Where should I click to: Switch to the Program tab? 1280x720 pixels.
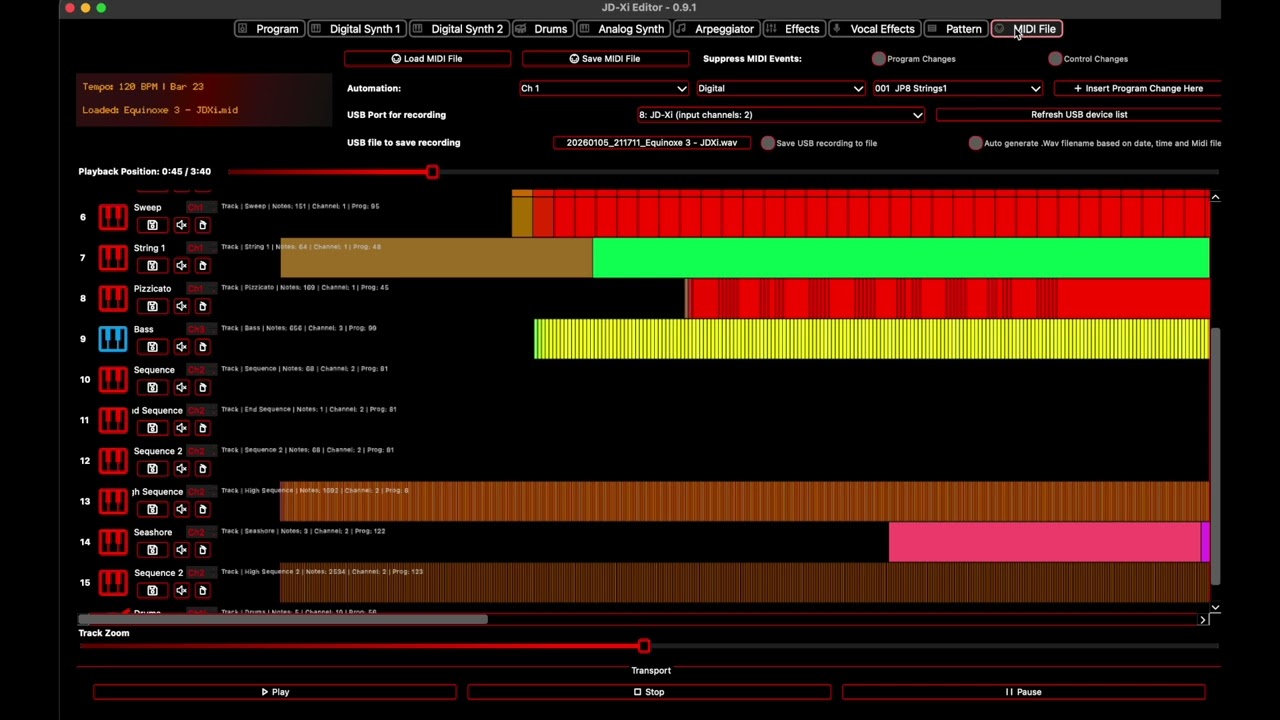click(268, 29)
